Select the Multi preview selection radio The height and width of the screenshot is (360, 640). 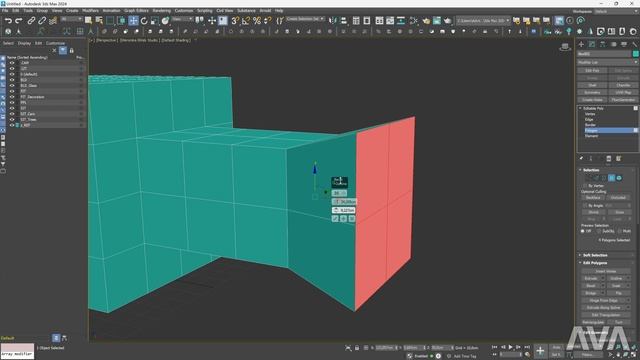620,231
